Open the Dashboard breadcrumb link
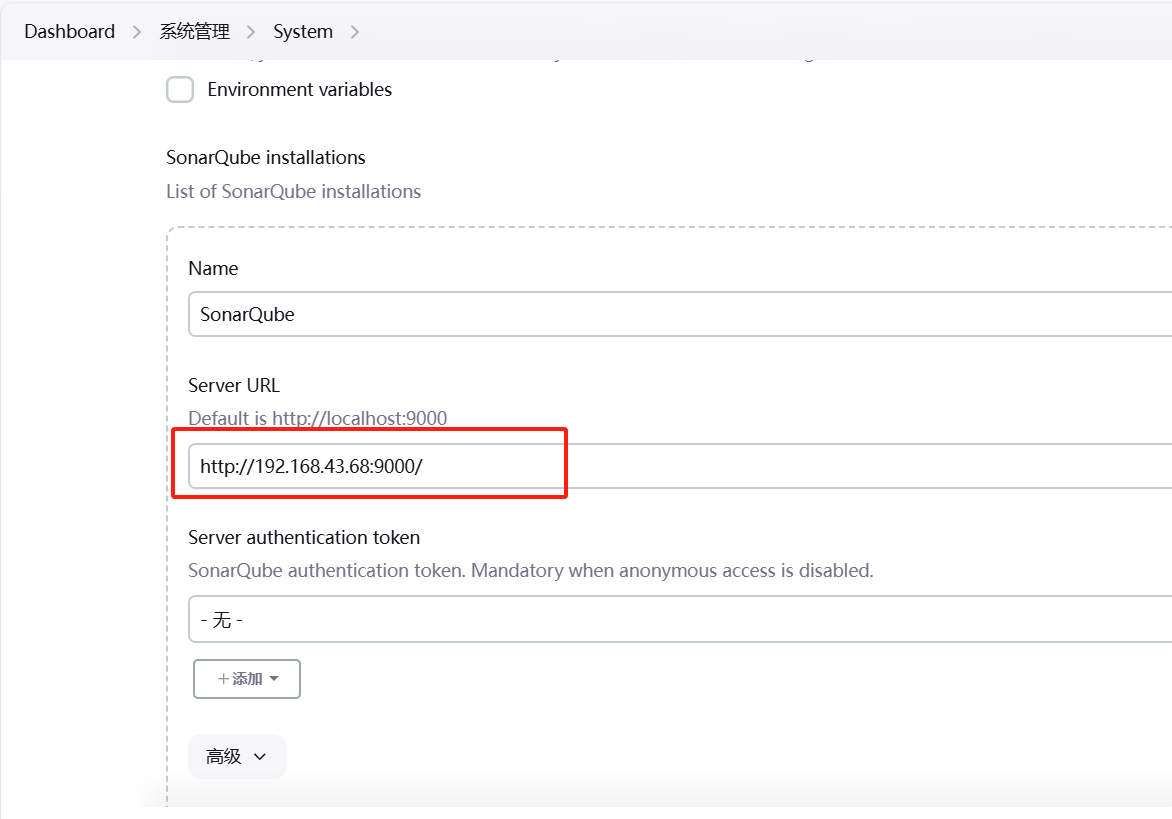This screenshot has width=1172, height=819. (70, 31)
